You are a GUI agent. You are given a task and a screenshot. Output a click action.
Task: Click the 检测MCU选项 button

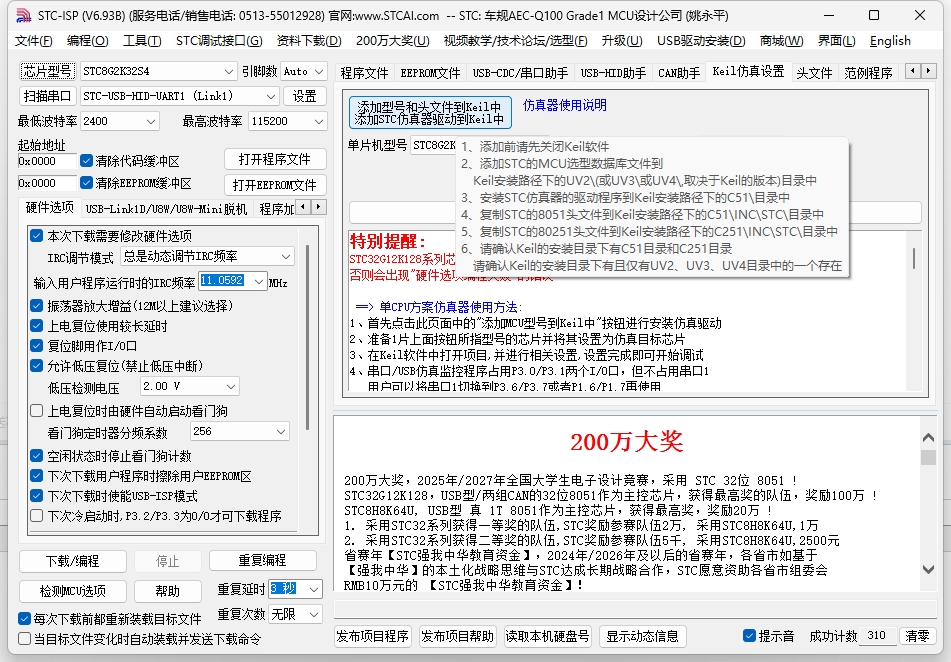73,591
